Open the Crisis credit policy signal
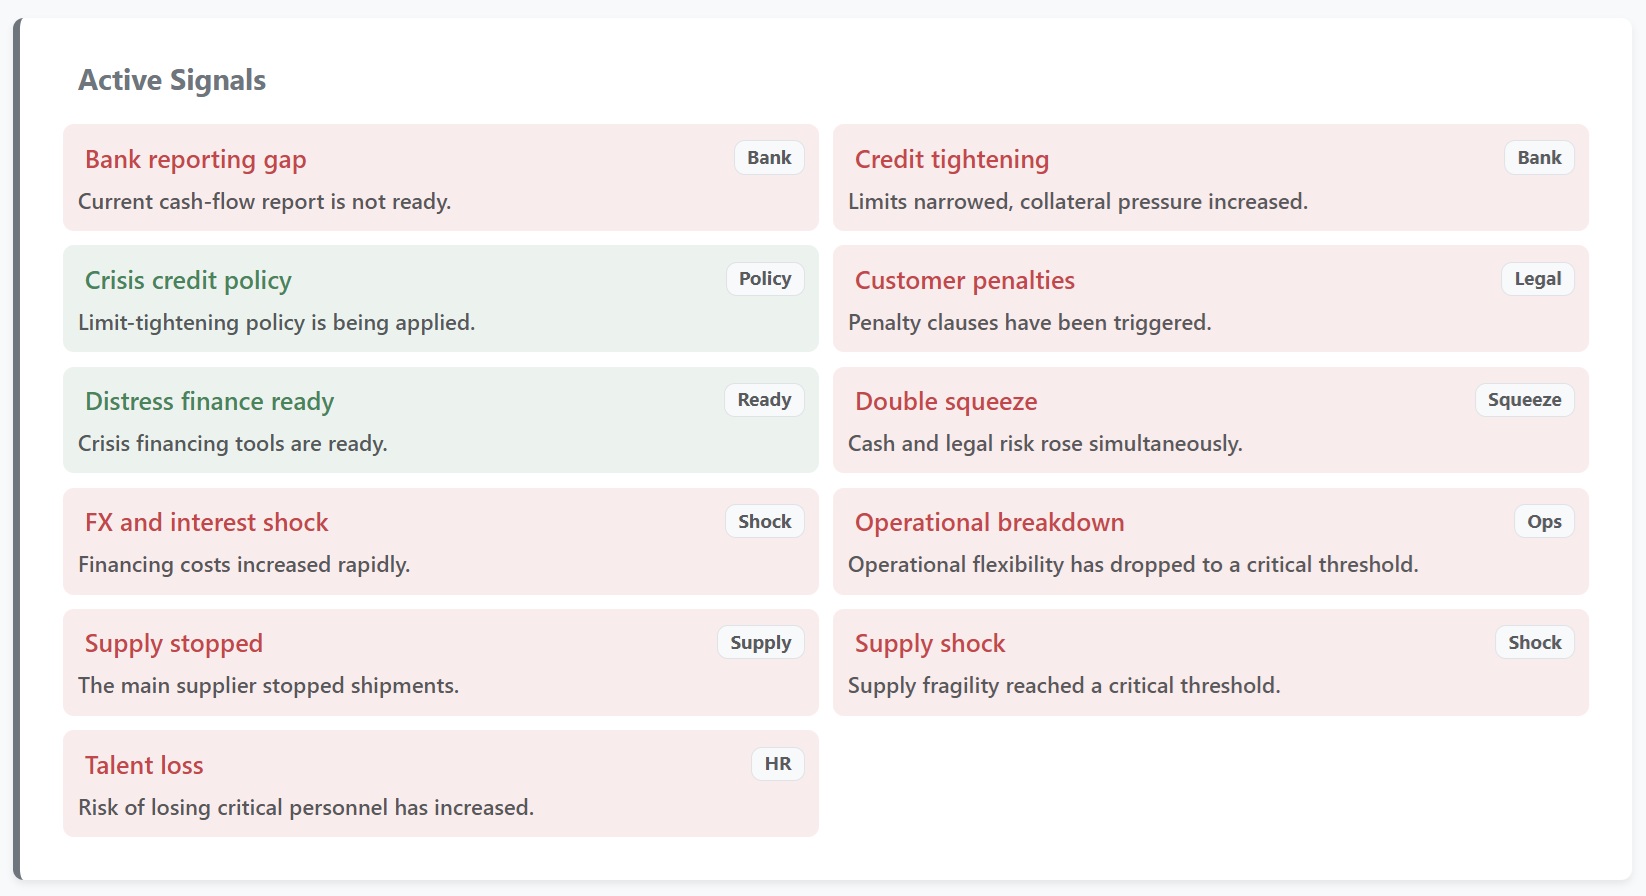 (x=188, y=281)
